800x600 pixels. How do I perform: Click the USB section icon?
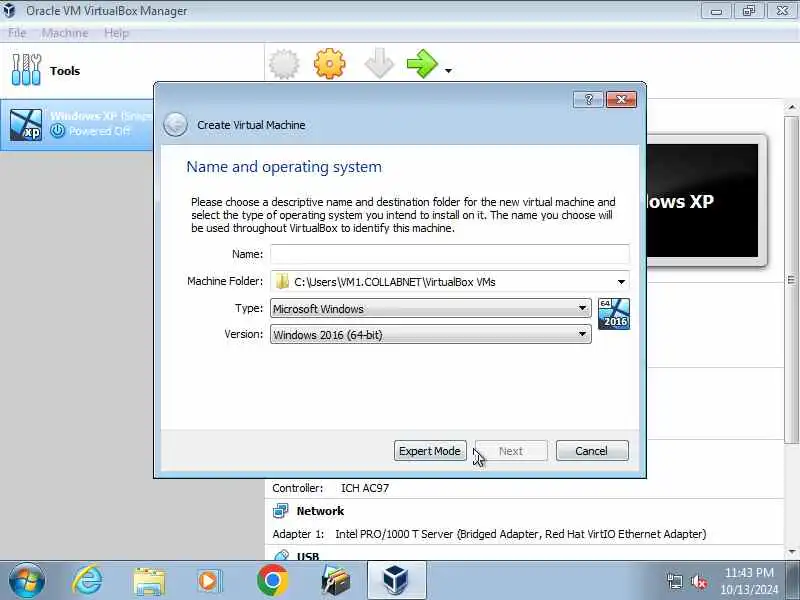(281, 556)
